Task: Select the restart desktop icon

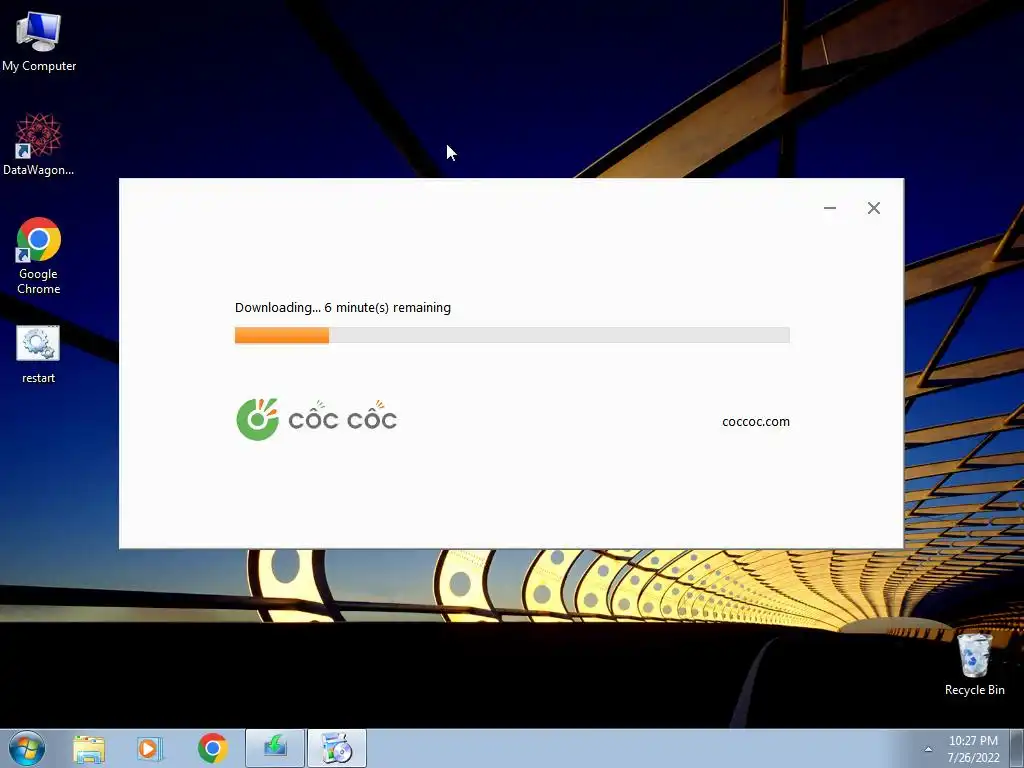Action: 38,355
